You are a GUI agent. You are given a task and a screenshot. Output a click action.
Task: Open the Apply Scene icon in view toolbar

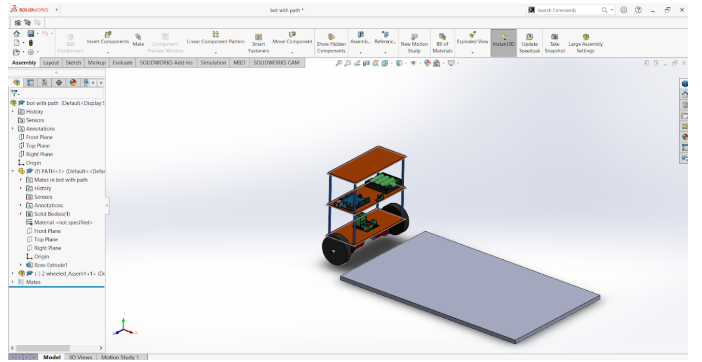point(436,64)
